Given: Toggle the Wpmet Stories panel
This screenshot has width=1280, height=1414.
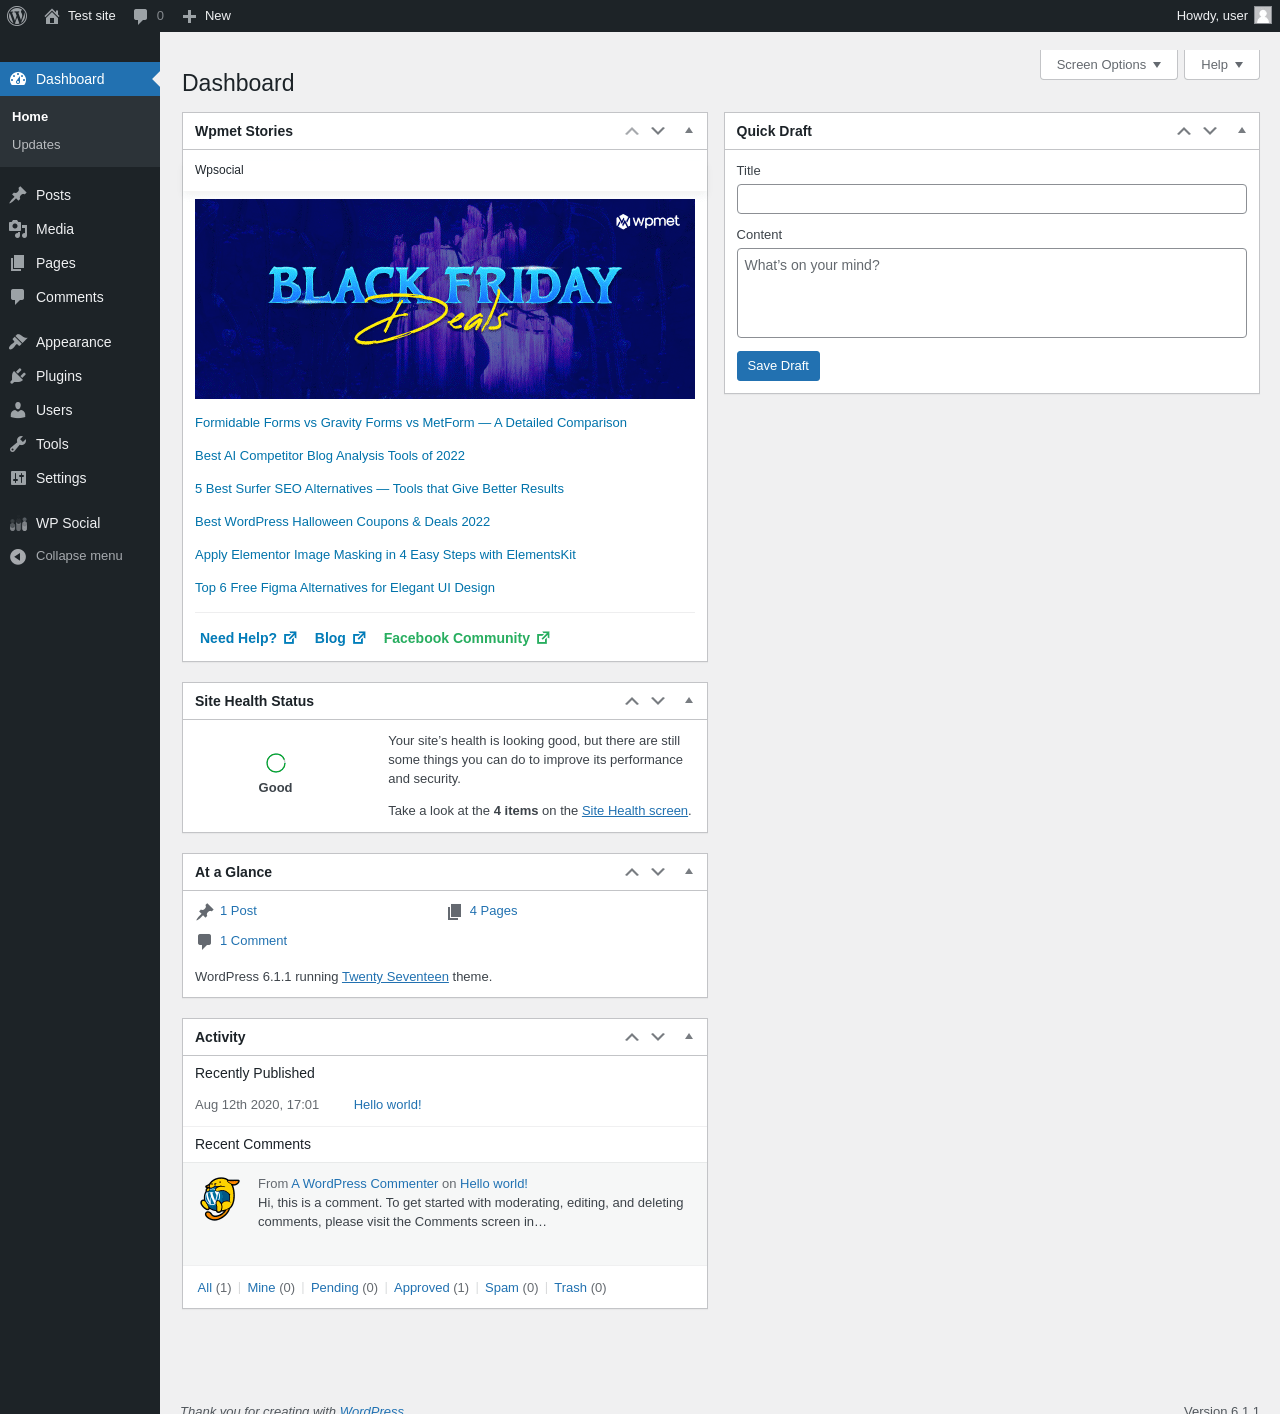Looking at the screenshot, I should point(689,131).
